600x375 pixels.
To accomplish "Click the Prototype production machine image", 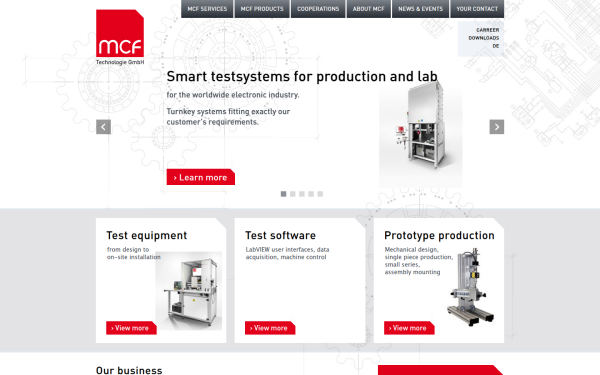I will pos(471,287).
